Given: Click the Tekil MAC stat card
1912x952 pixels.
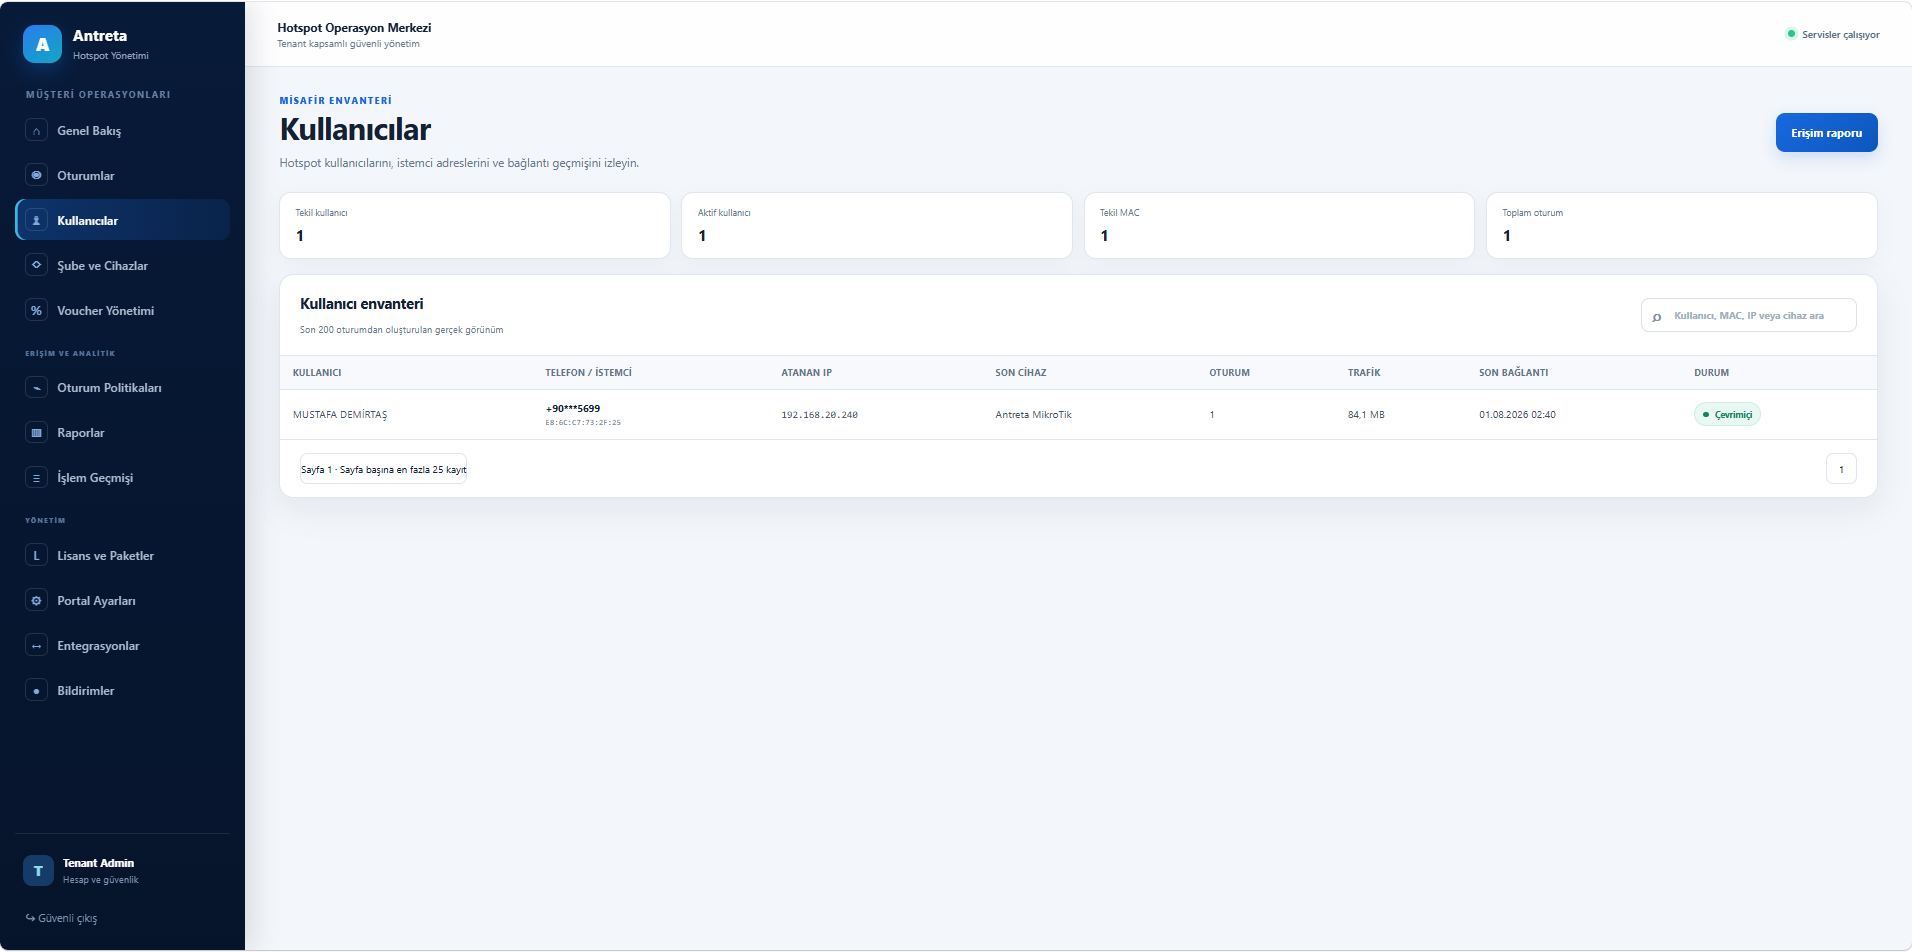Looking at the screenshot, I should coord(1279,226).
